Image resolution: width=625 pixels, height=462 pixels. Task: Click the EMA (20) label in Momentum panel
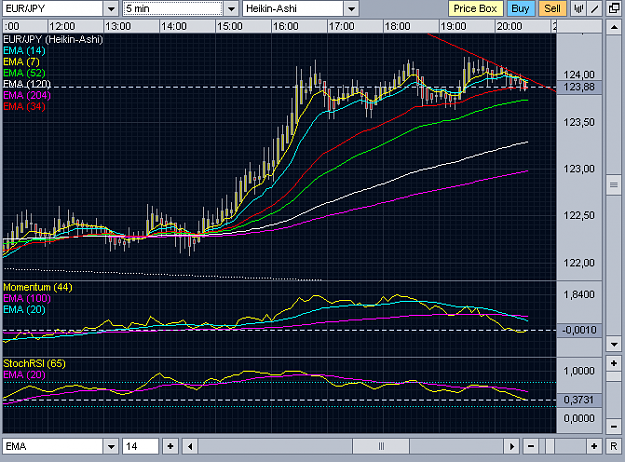tap(24, 310)
